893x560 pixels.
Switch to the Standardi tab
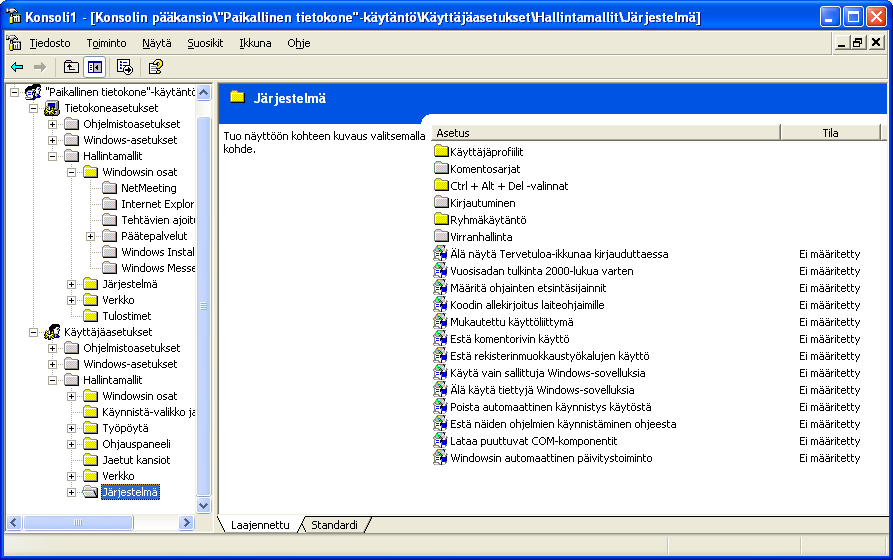(x=334, y=525)
